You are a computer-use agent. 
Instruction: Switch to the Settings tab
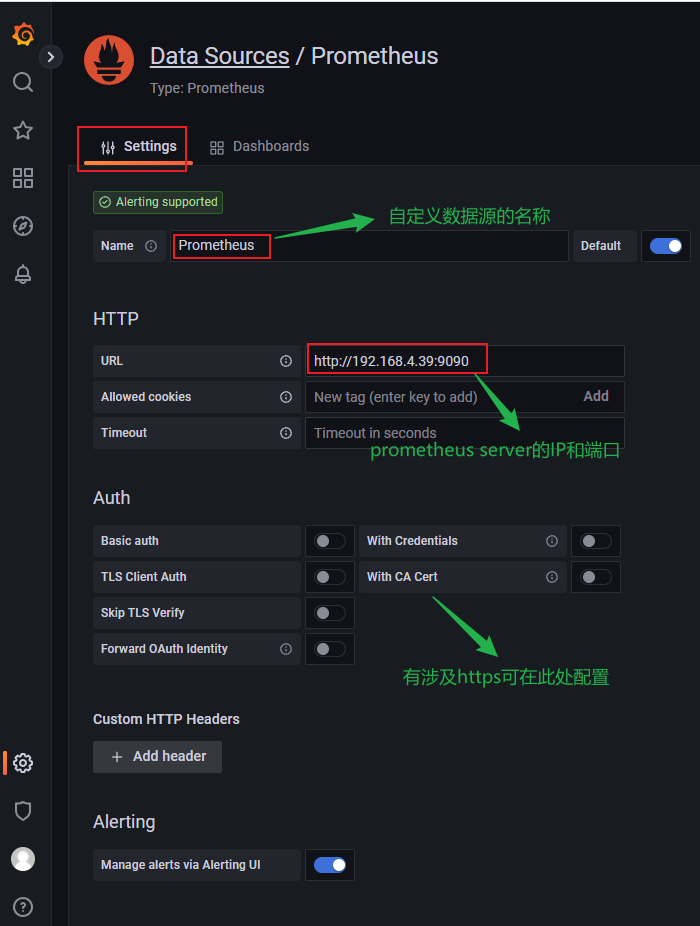pyautogui.click(x=139, y=146)
